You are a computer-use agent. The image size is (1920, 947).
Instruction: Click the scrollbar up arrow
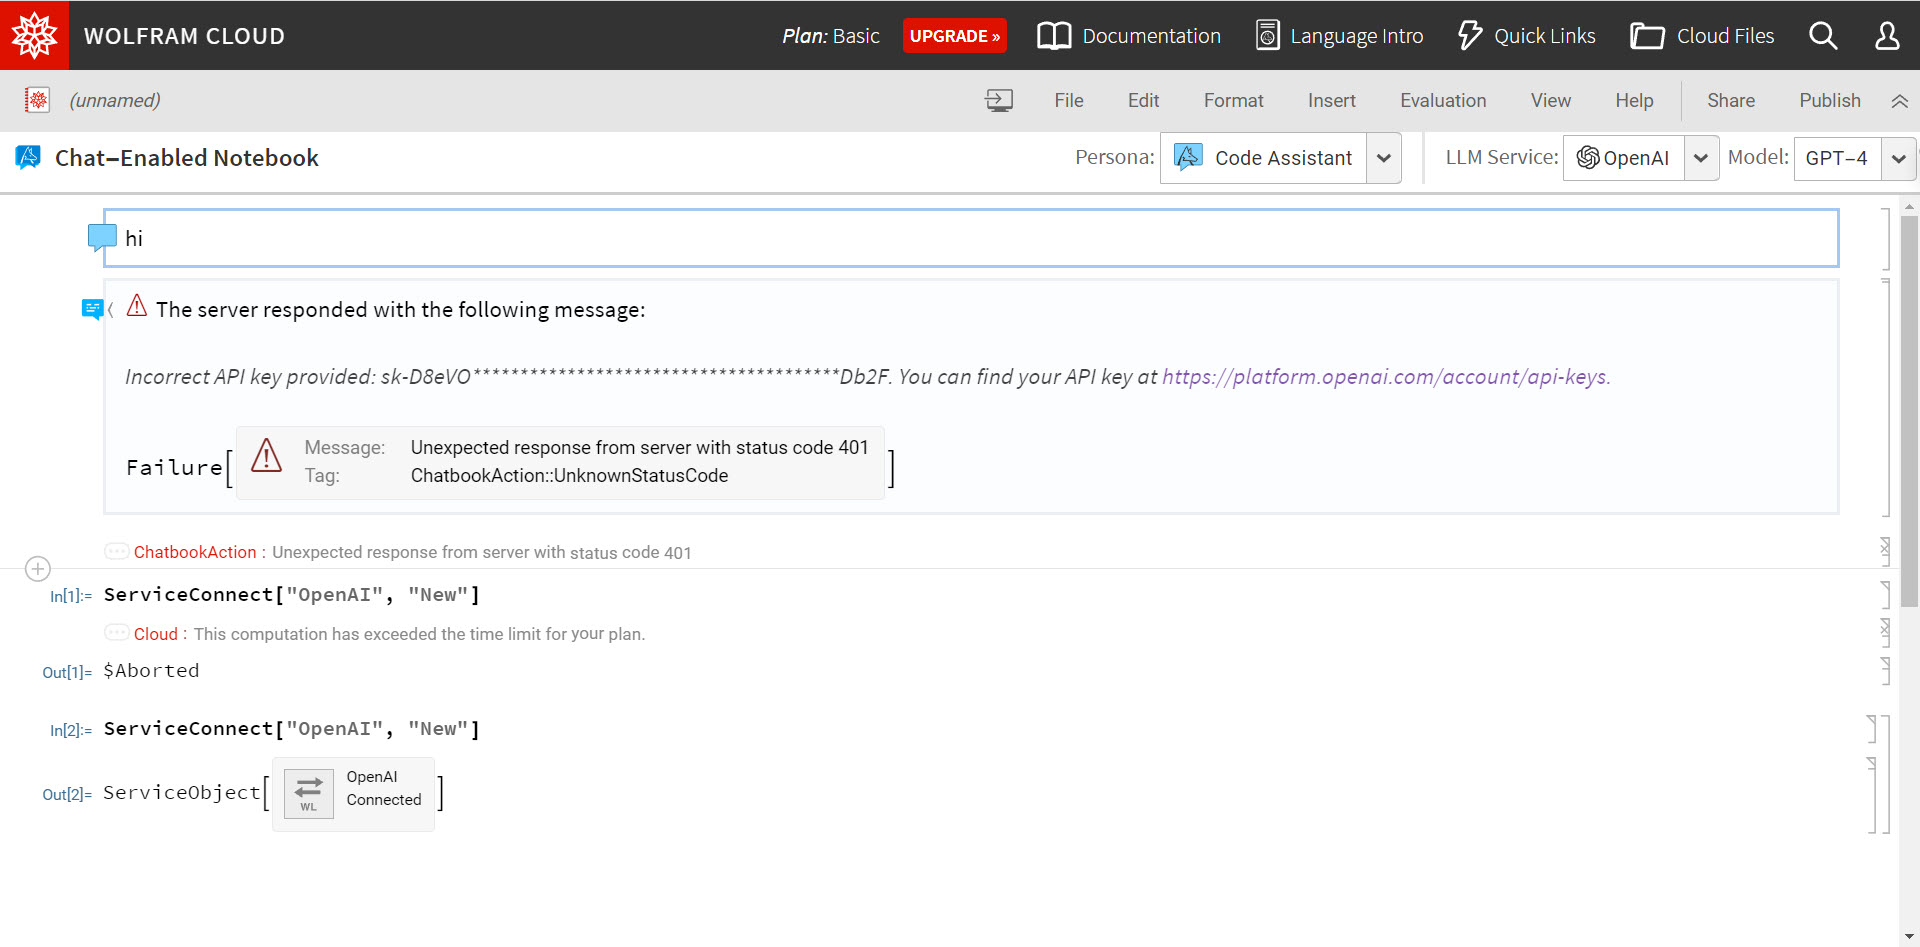[x=1909, y=207]
